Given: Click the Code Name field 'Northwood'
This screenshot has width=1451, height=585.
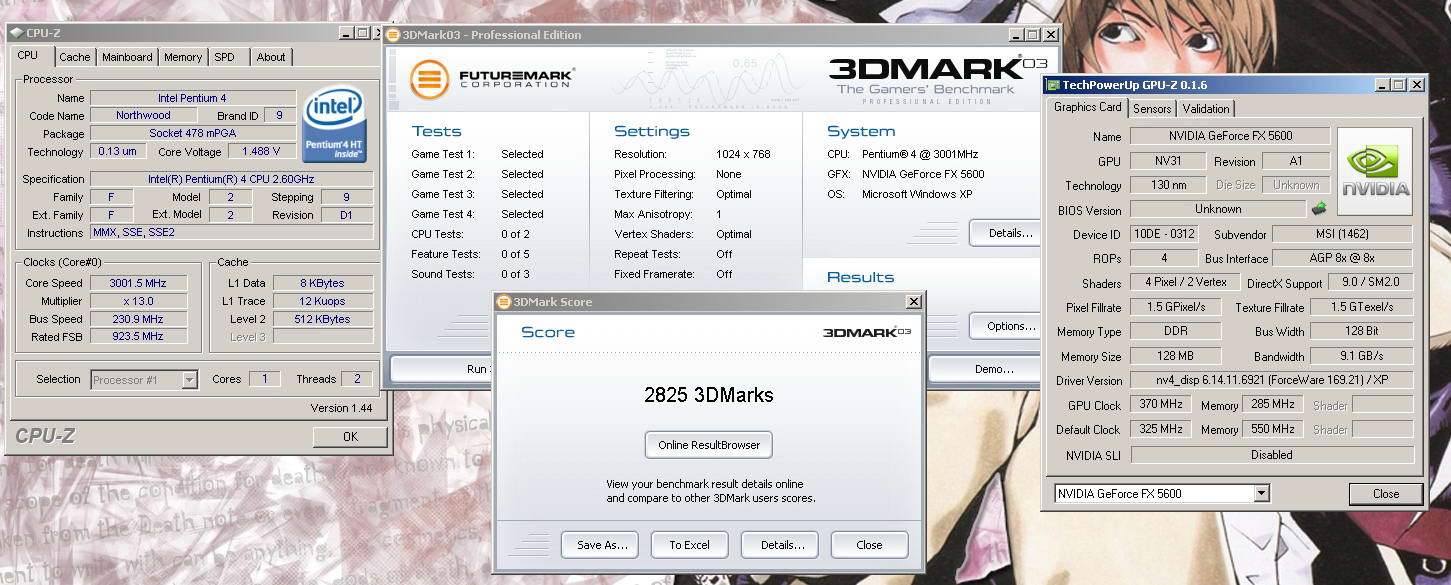Looking at the screenshot, I should [x=143, y=116].
